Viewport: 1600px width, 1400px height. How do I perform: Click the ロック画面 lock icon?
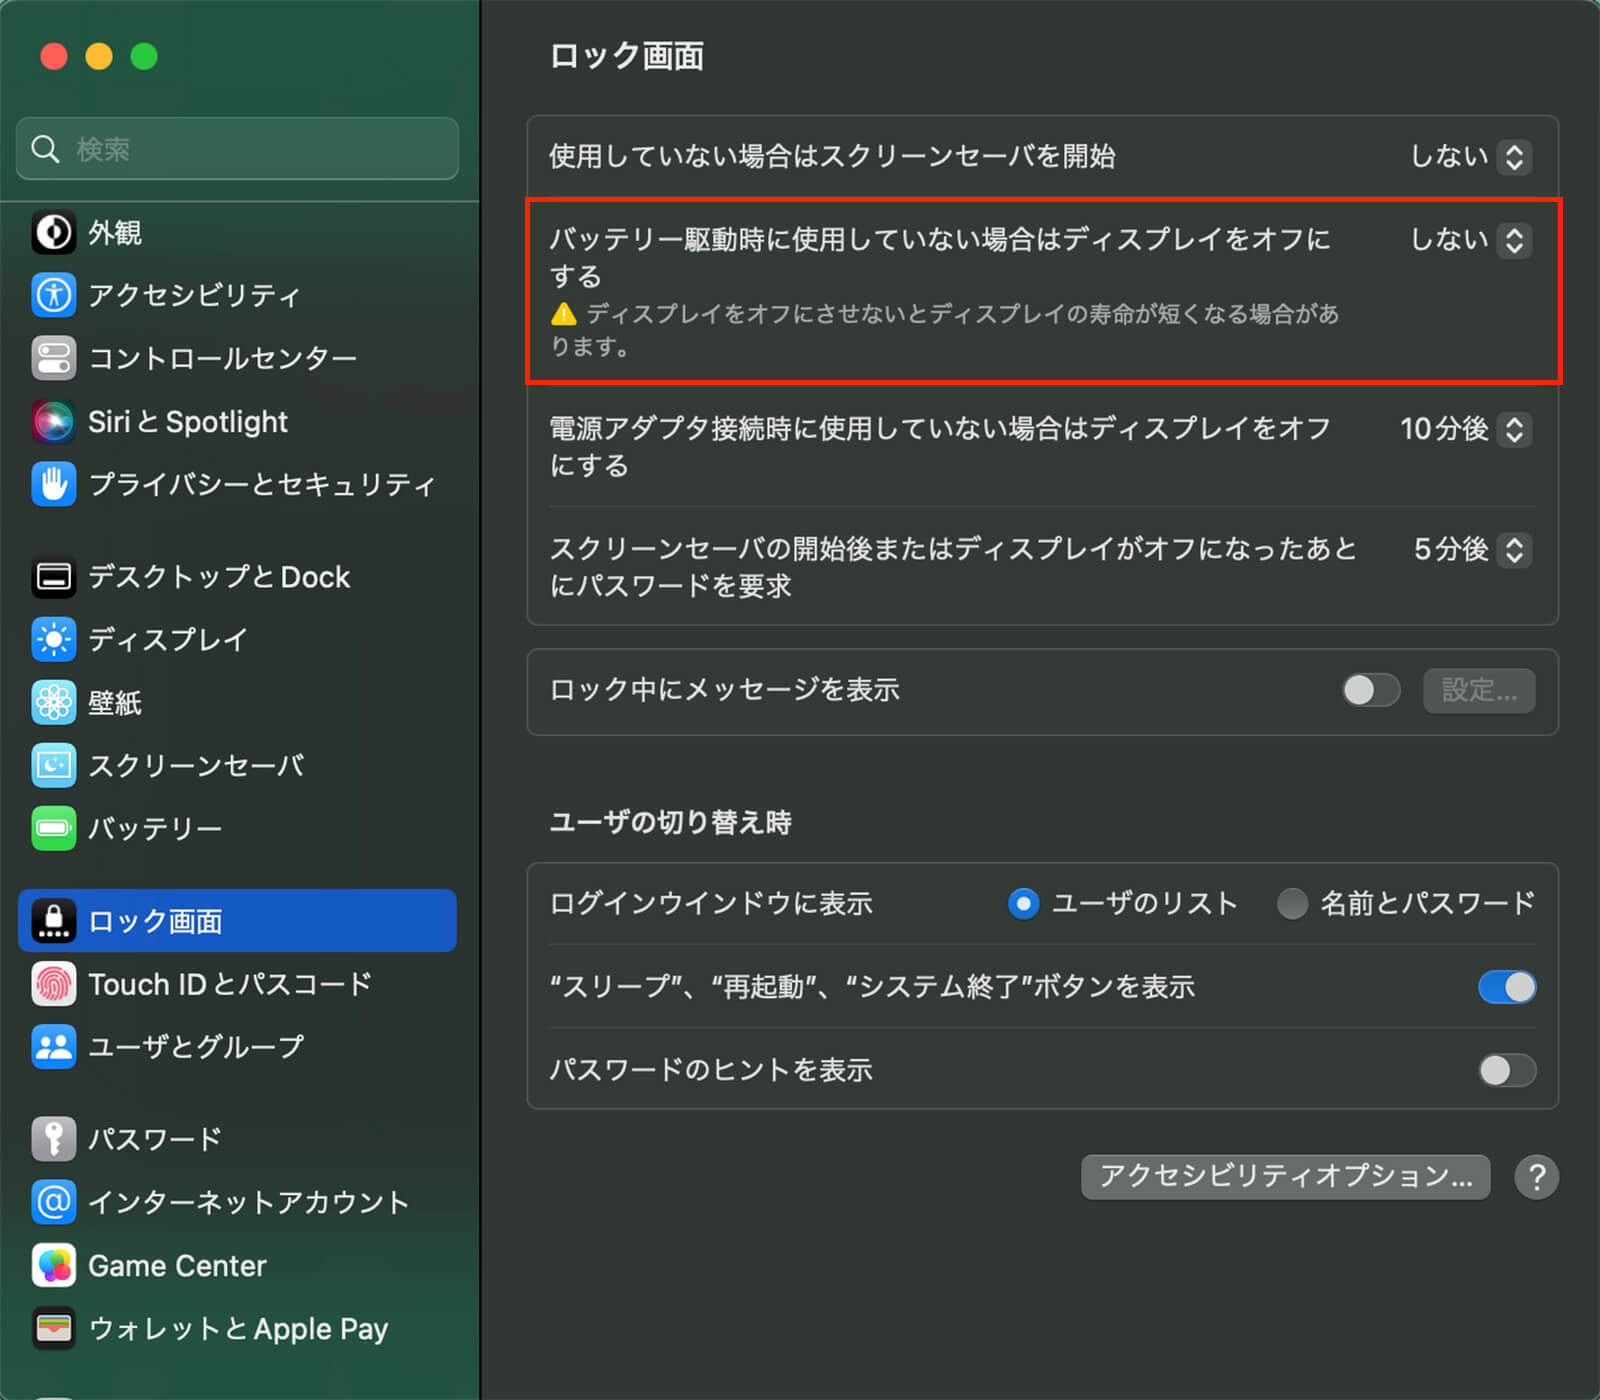pyautogui.click(x=53, y=921)
